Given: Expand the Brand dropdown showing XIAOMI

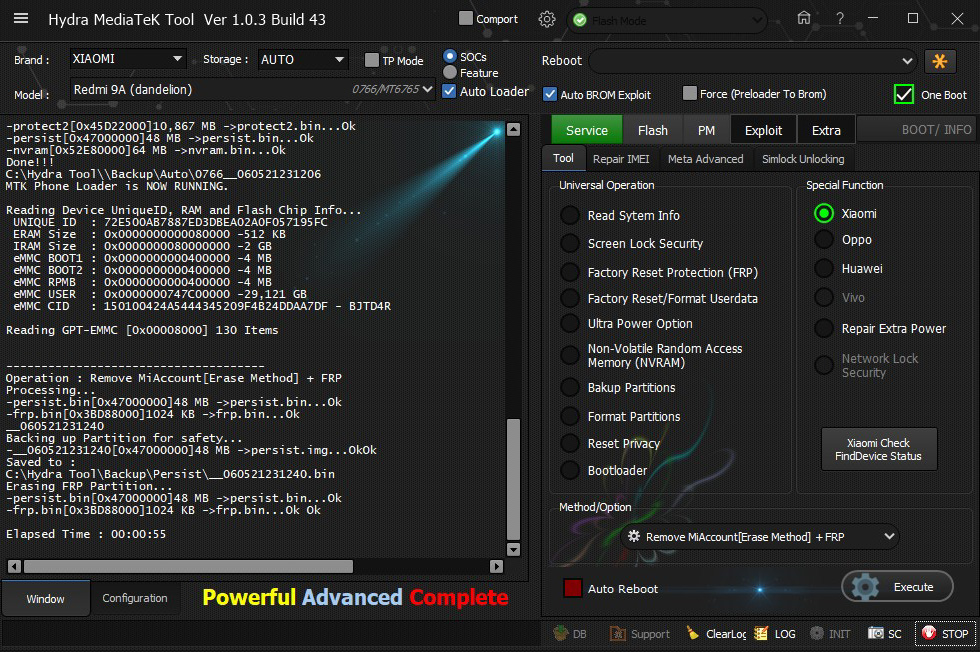Looking at the screenshot, I should pos(128,59).
